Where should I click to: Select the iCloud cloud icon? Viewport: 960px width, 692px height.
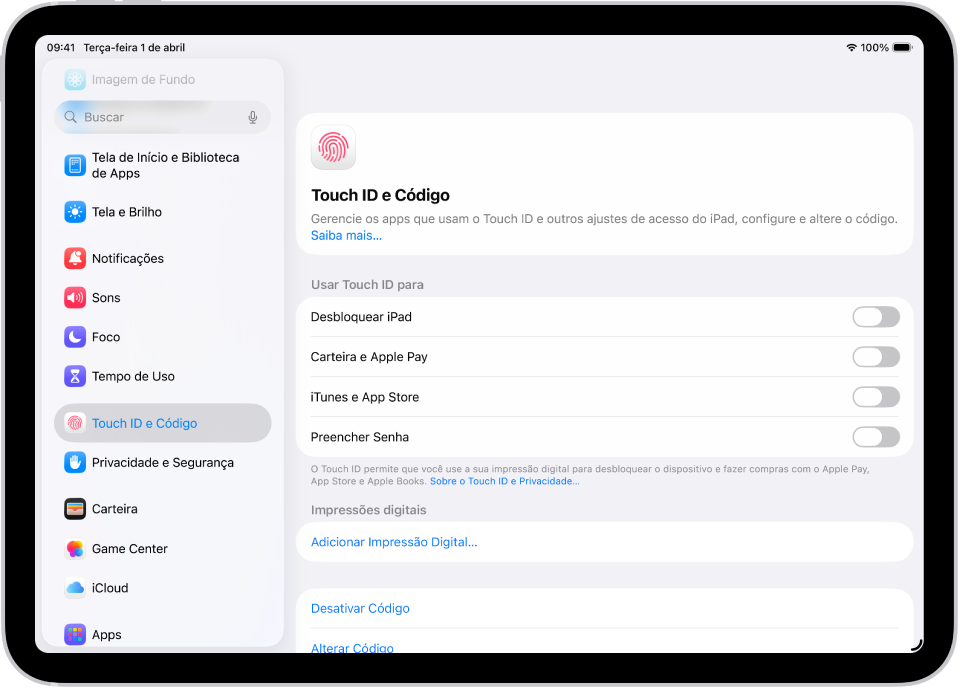tap(74, 588)
